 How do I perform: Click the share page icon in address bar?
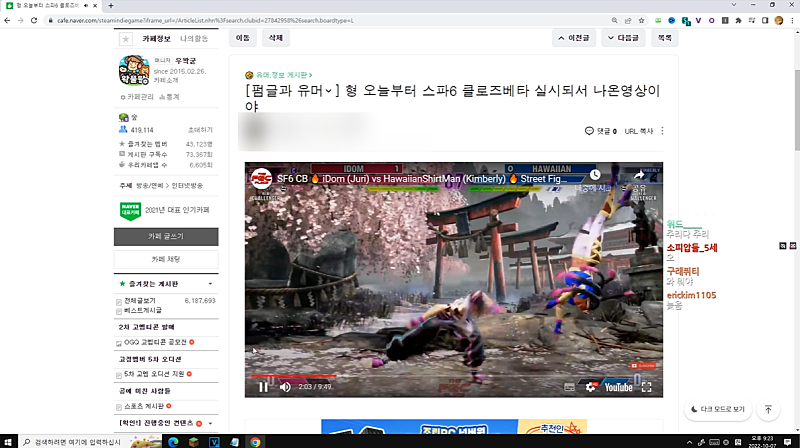(628, 20)
